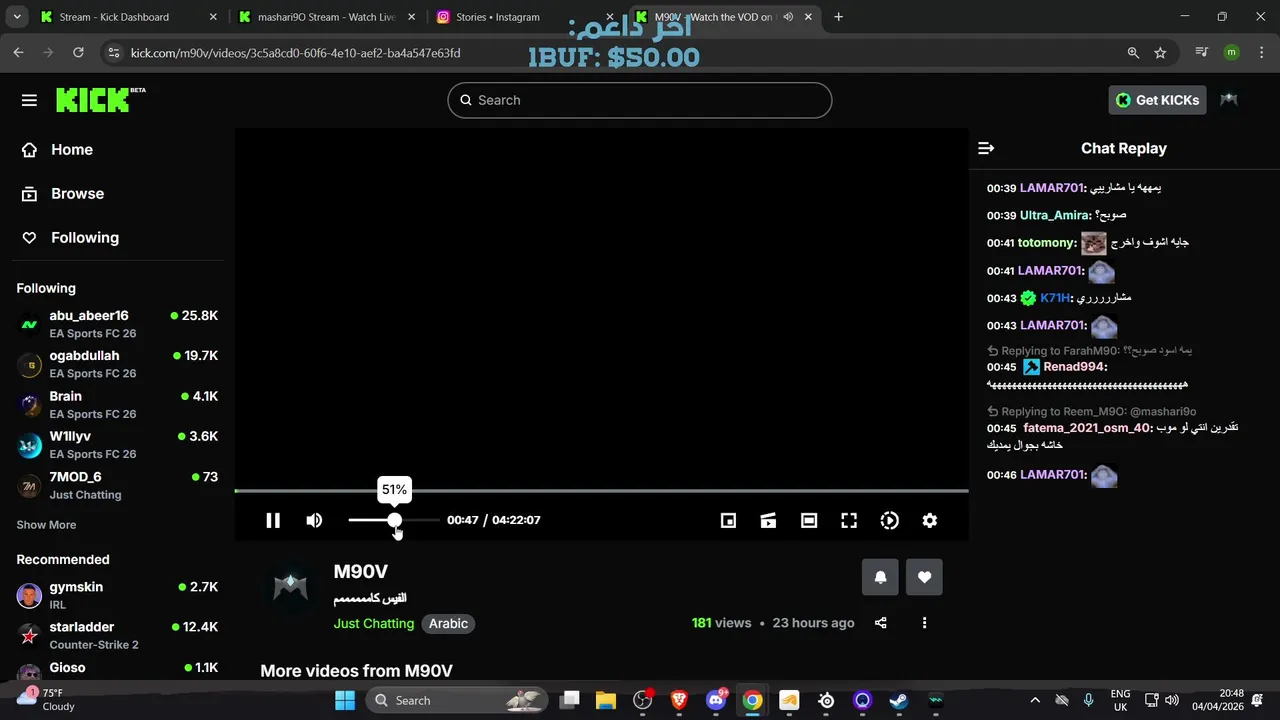
Task: Open browser media control icon
Action: point(1202,53)
